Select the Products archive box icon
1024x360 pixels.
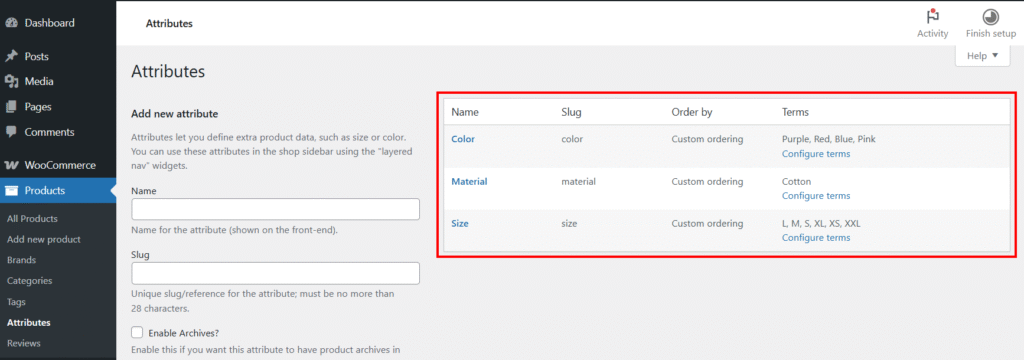point(11,191)
